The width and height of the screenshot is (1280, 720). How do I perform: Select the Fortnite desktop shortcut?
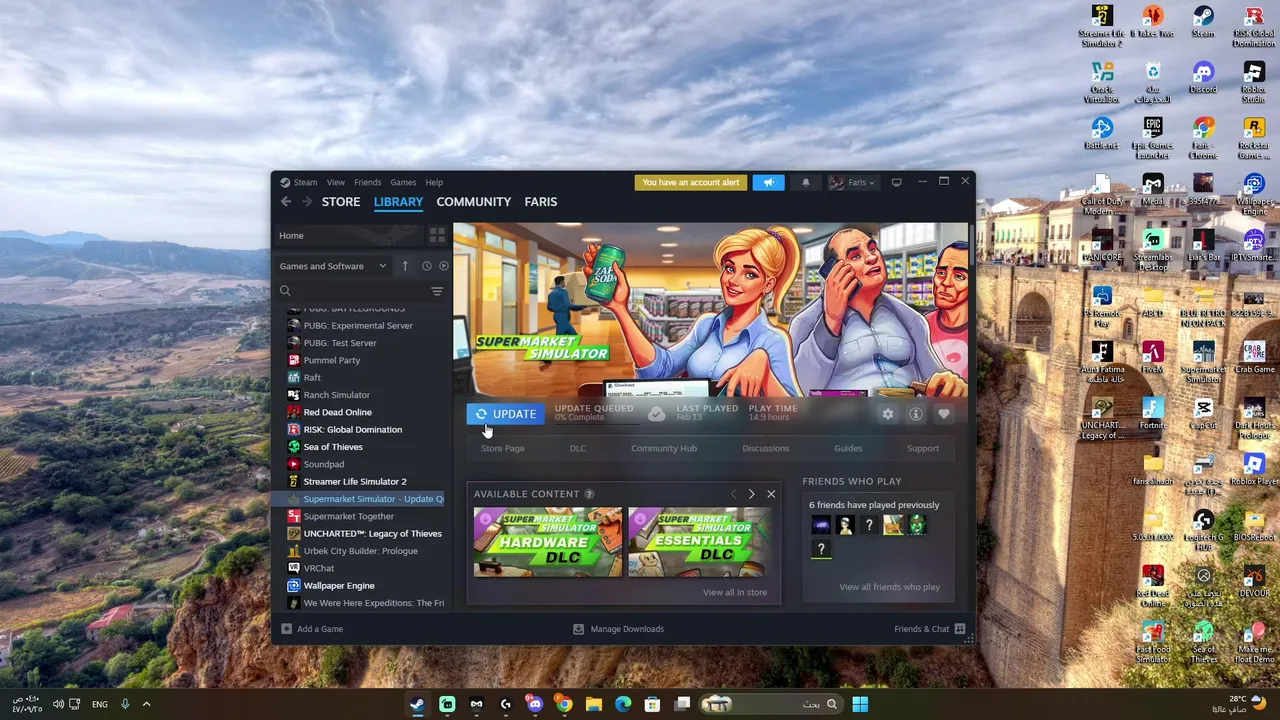click(1152, 414)
